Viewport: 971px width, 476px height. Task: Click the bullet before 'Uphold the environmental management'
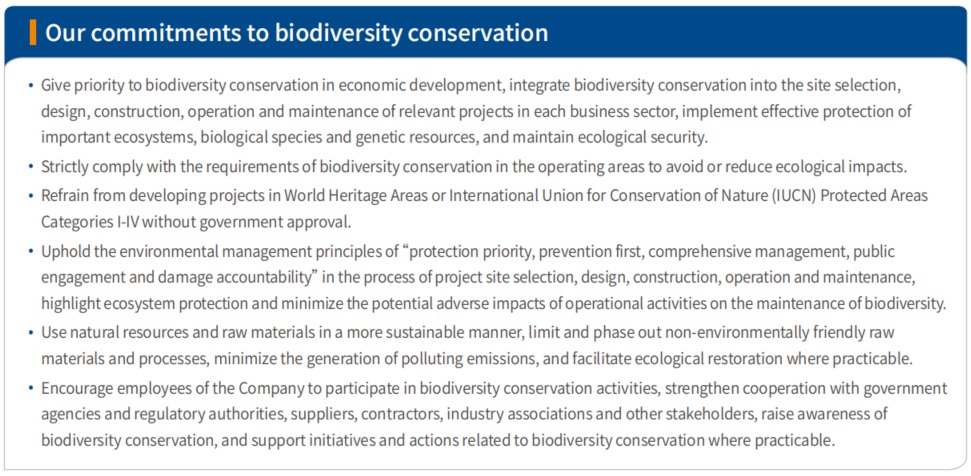pos(31,252)
